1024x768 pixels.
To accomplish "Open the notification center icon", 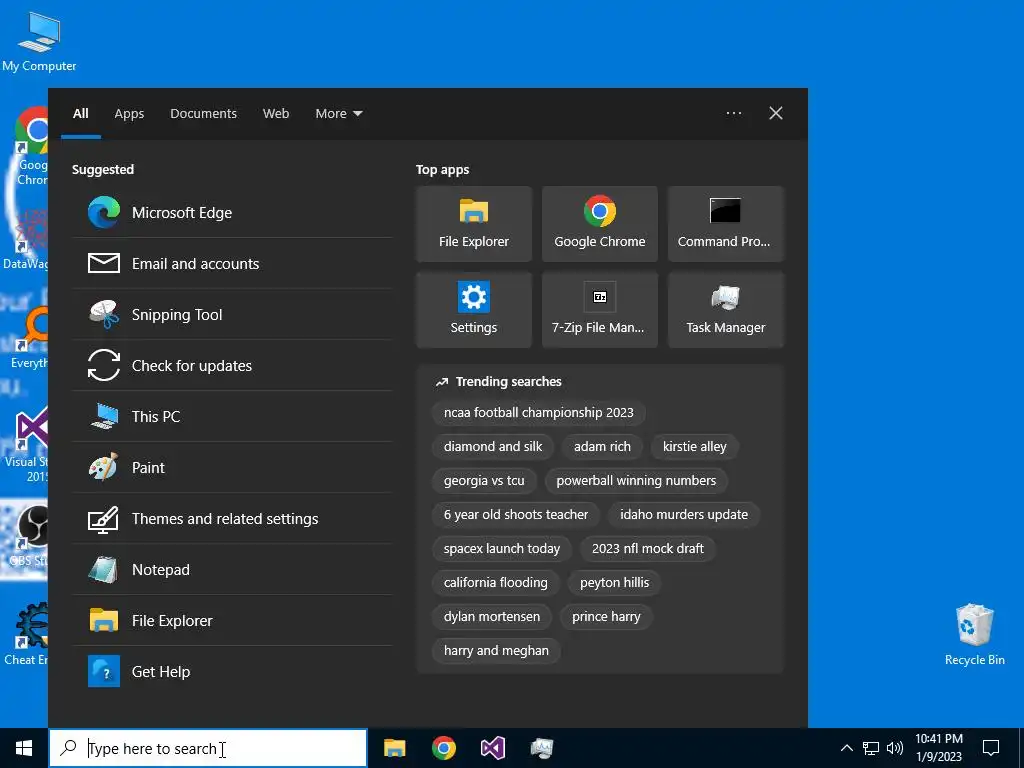I will (x=991, y=748).
